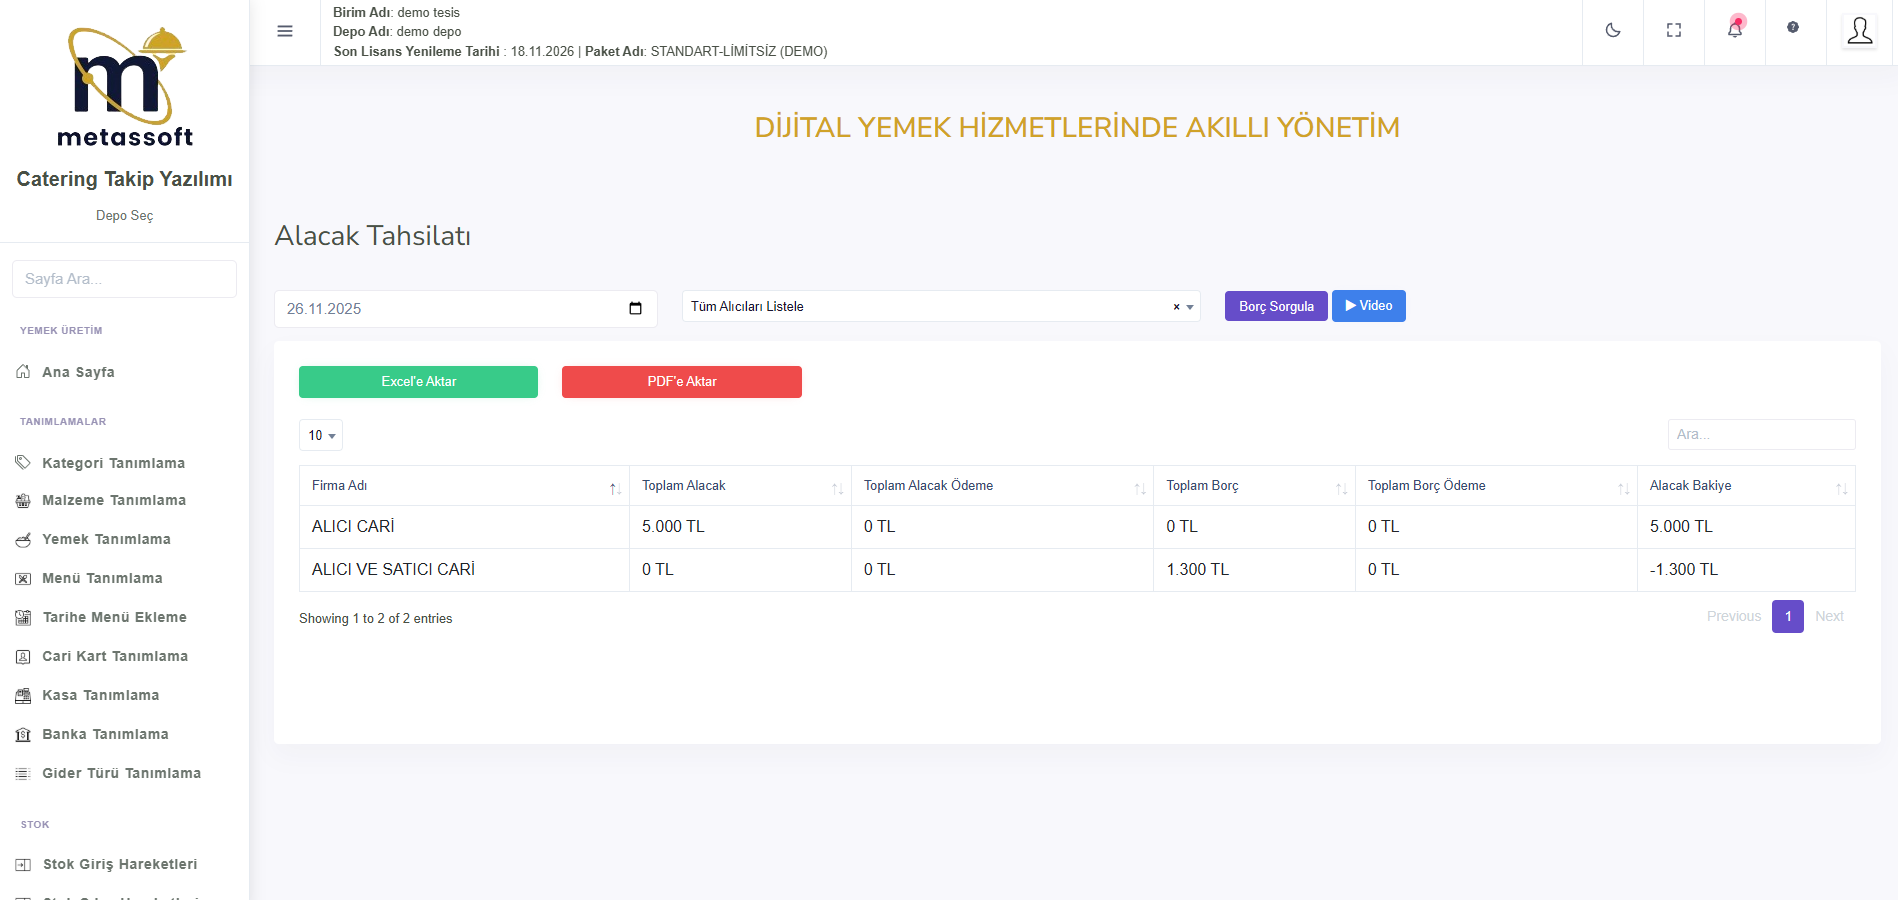Image resolution: width=1898 pixels, height=900 pixels.
Task: Toggle fullscreen mode icon
Action: click(x=1673, y=31)
